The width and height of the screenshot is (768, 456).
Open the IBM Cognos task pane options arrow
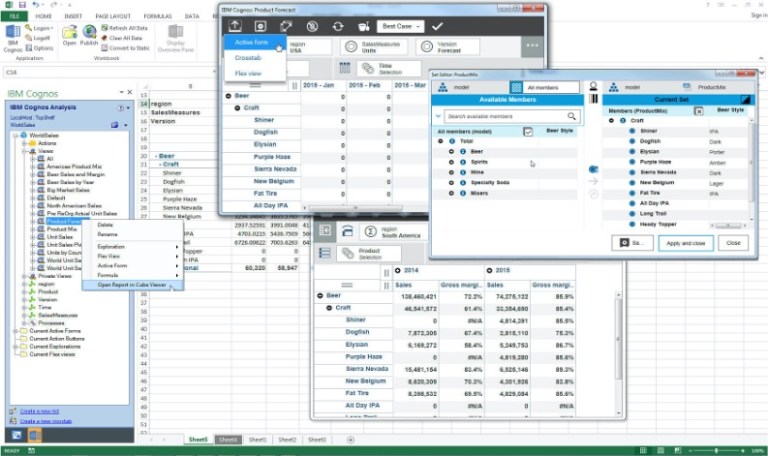[x=121, y=92]
